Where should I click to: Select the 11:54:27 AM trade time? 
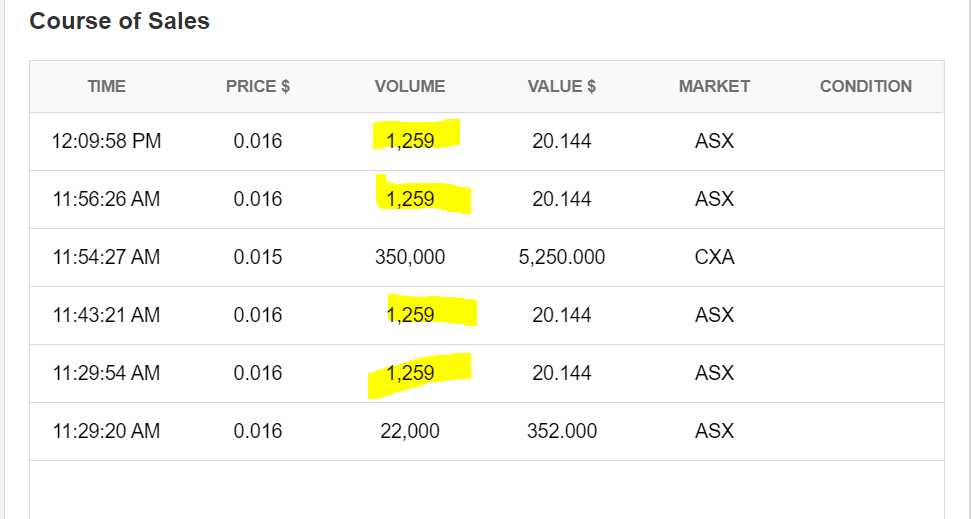click(107, 257)
